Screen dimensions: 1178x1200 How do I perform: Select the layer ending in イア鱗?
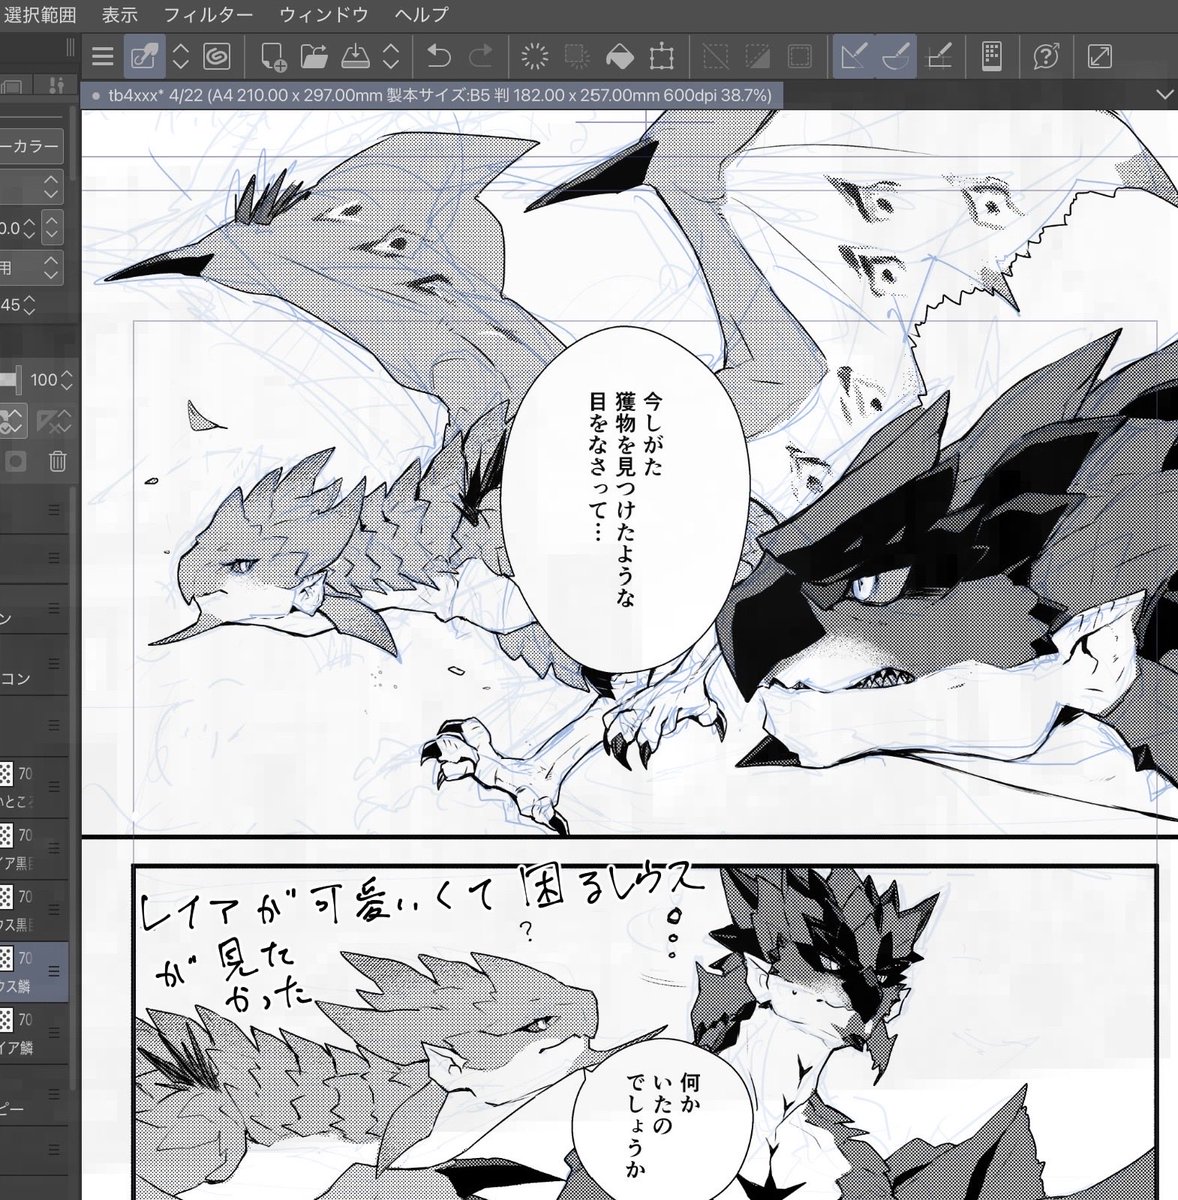point(34,1034)
